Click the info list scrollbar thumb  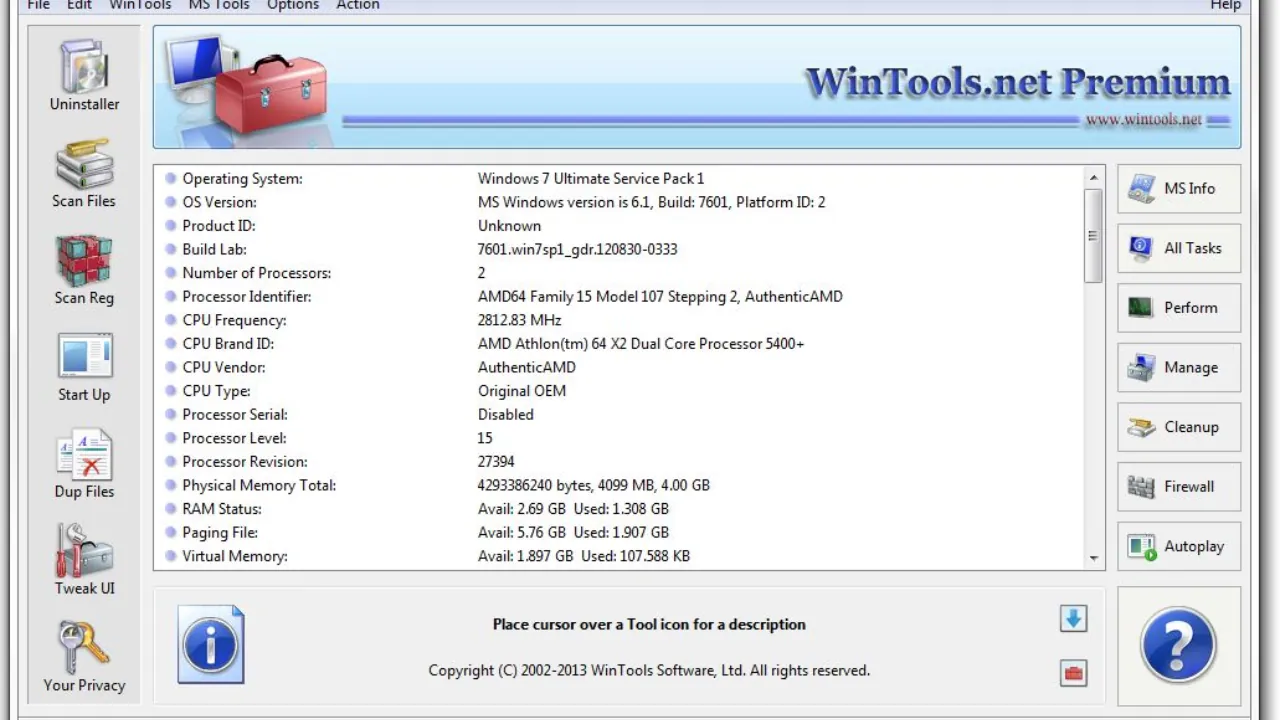(1094, 236)
